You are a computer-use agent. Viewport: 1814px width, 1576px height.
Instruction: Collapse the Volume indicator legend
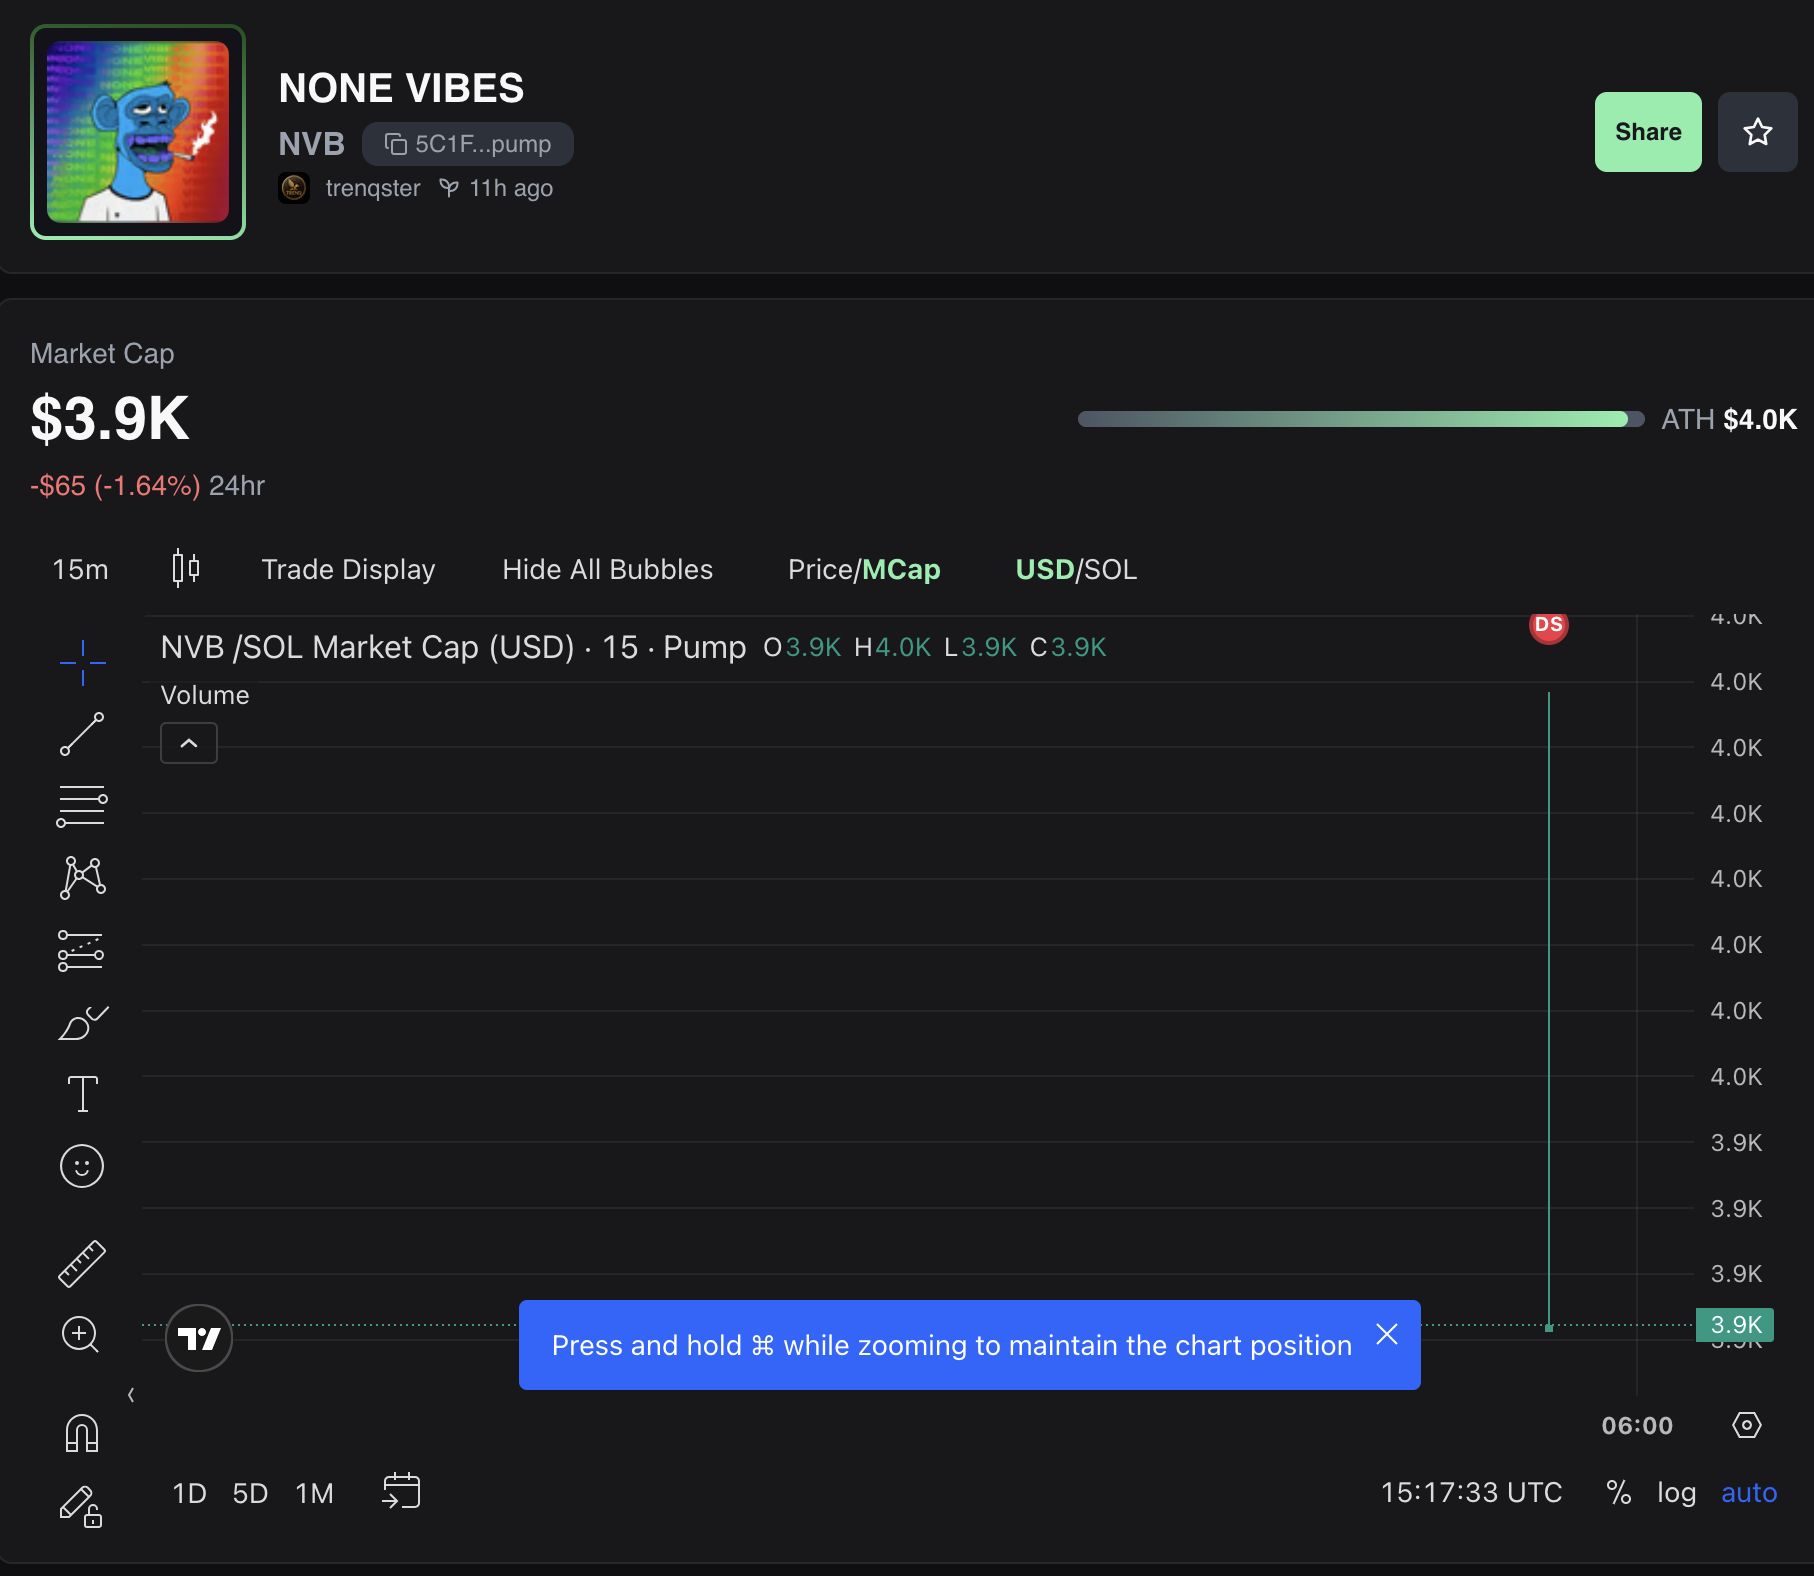click(189, 743)
